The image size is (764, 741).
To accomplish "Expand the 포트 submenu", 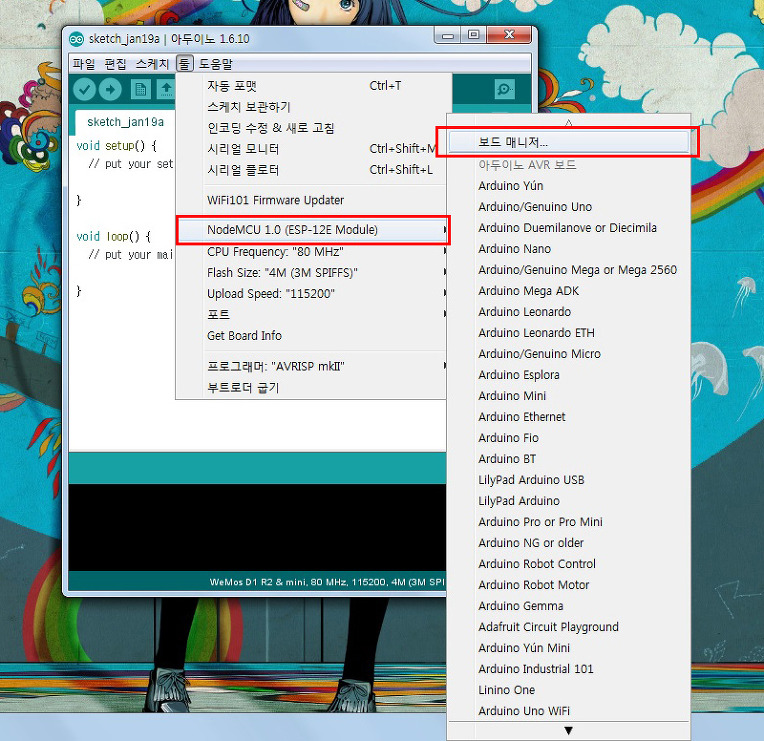I will point(311,315).
